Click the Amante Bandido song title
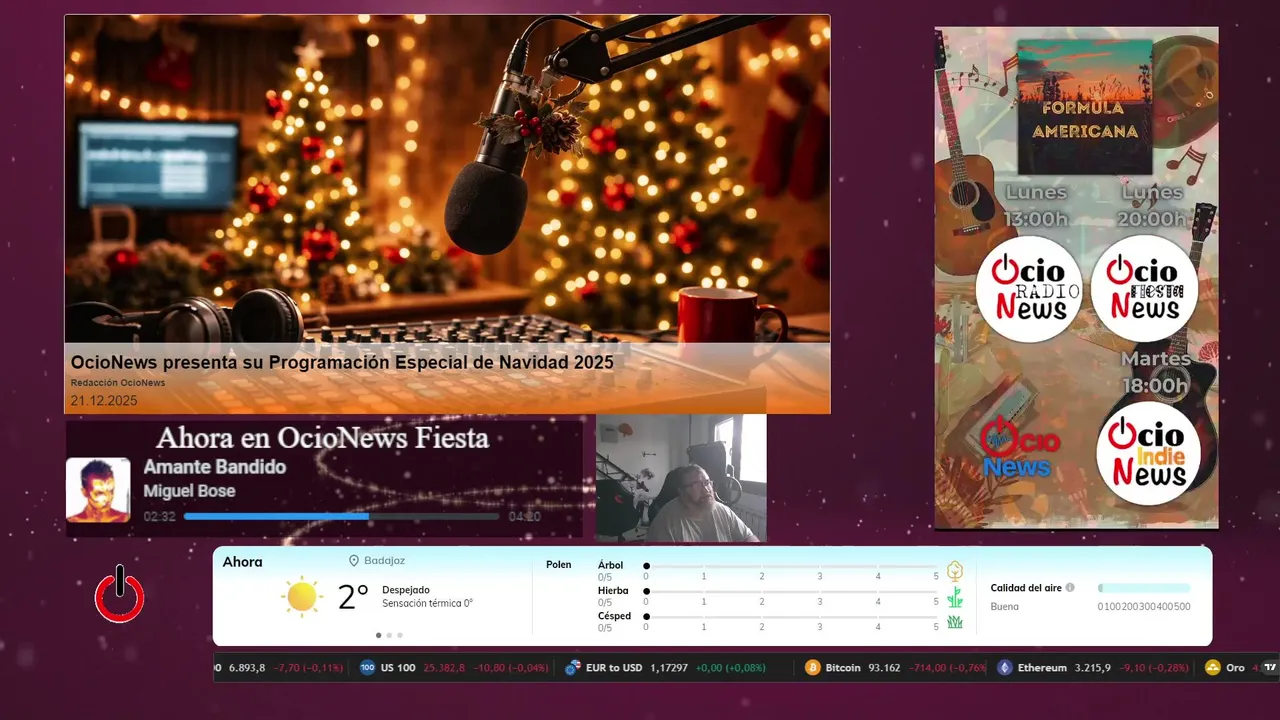 tap(214, 467)
